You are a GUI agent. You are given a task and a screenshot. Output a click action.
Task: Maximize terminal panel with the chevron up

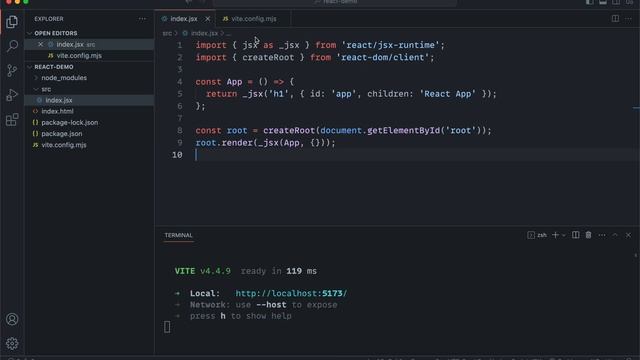(x=615, y=235)
